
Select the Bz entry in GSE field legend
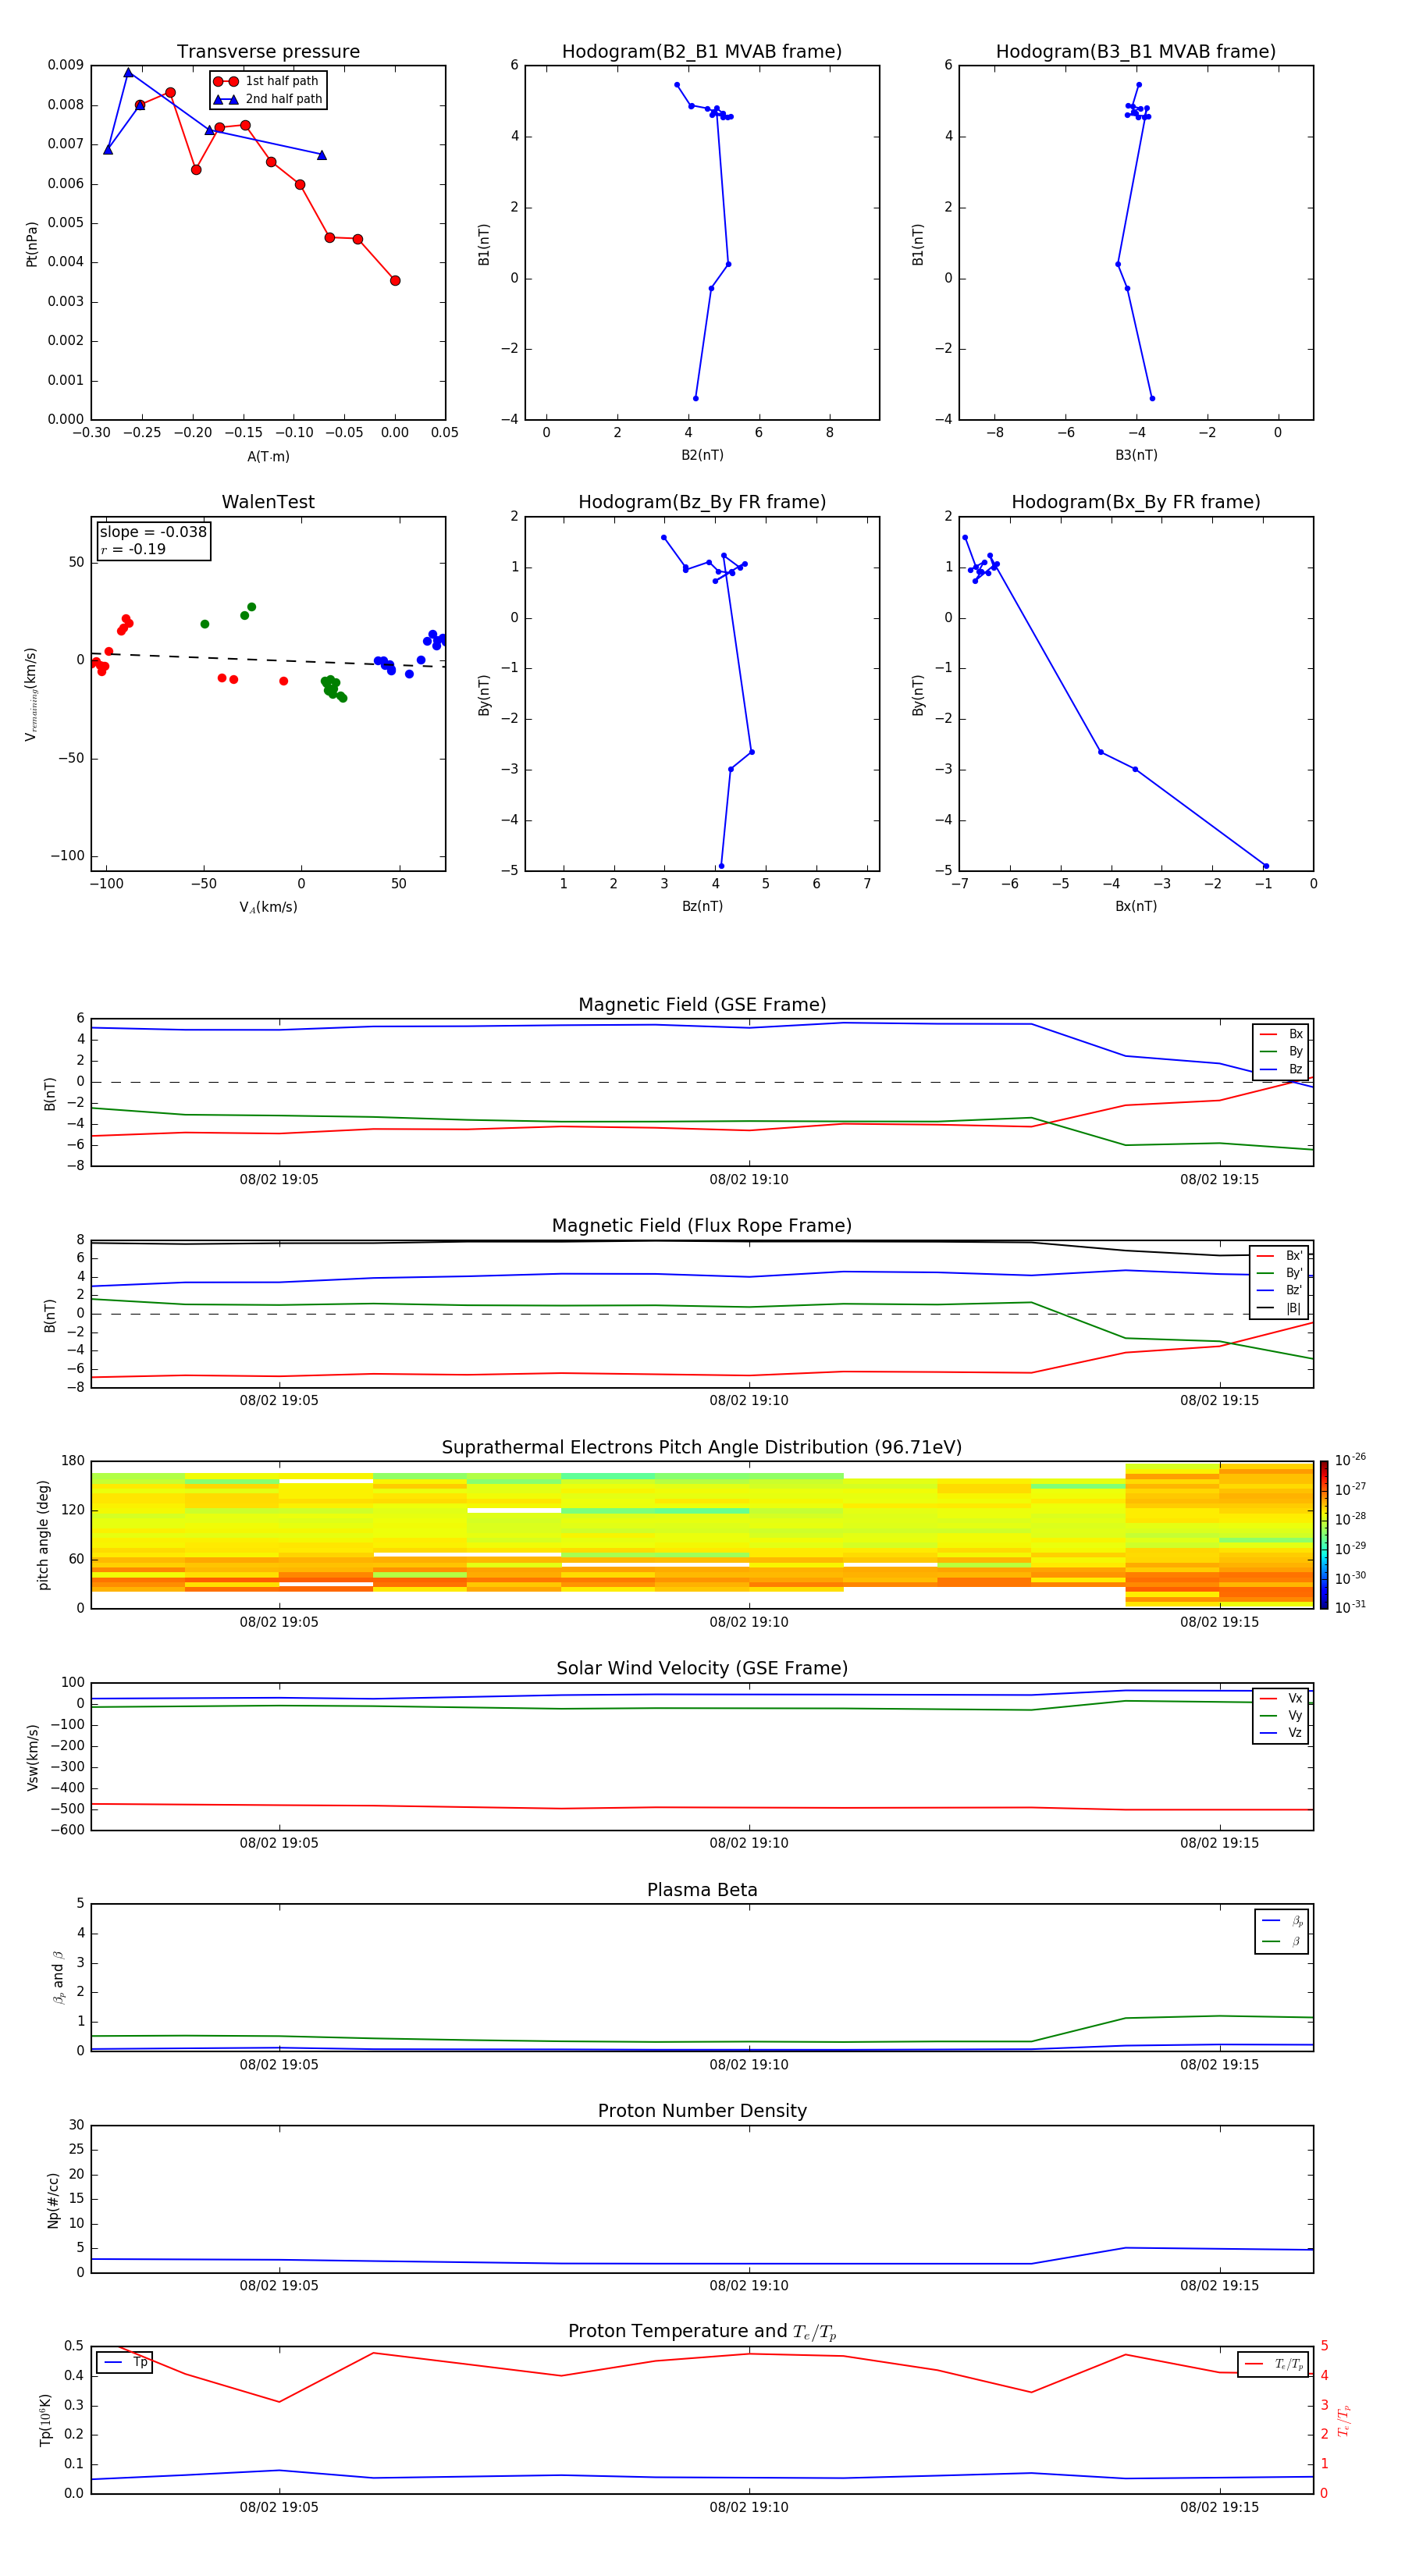[1281, 1070]
